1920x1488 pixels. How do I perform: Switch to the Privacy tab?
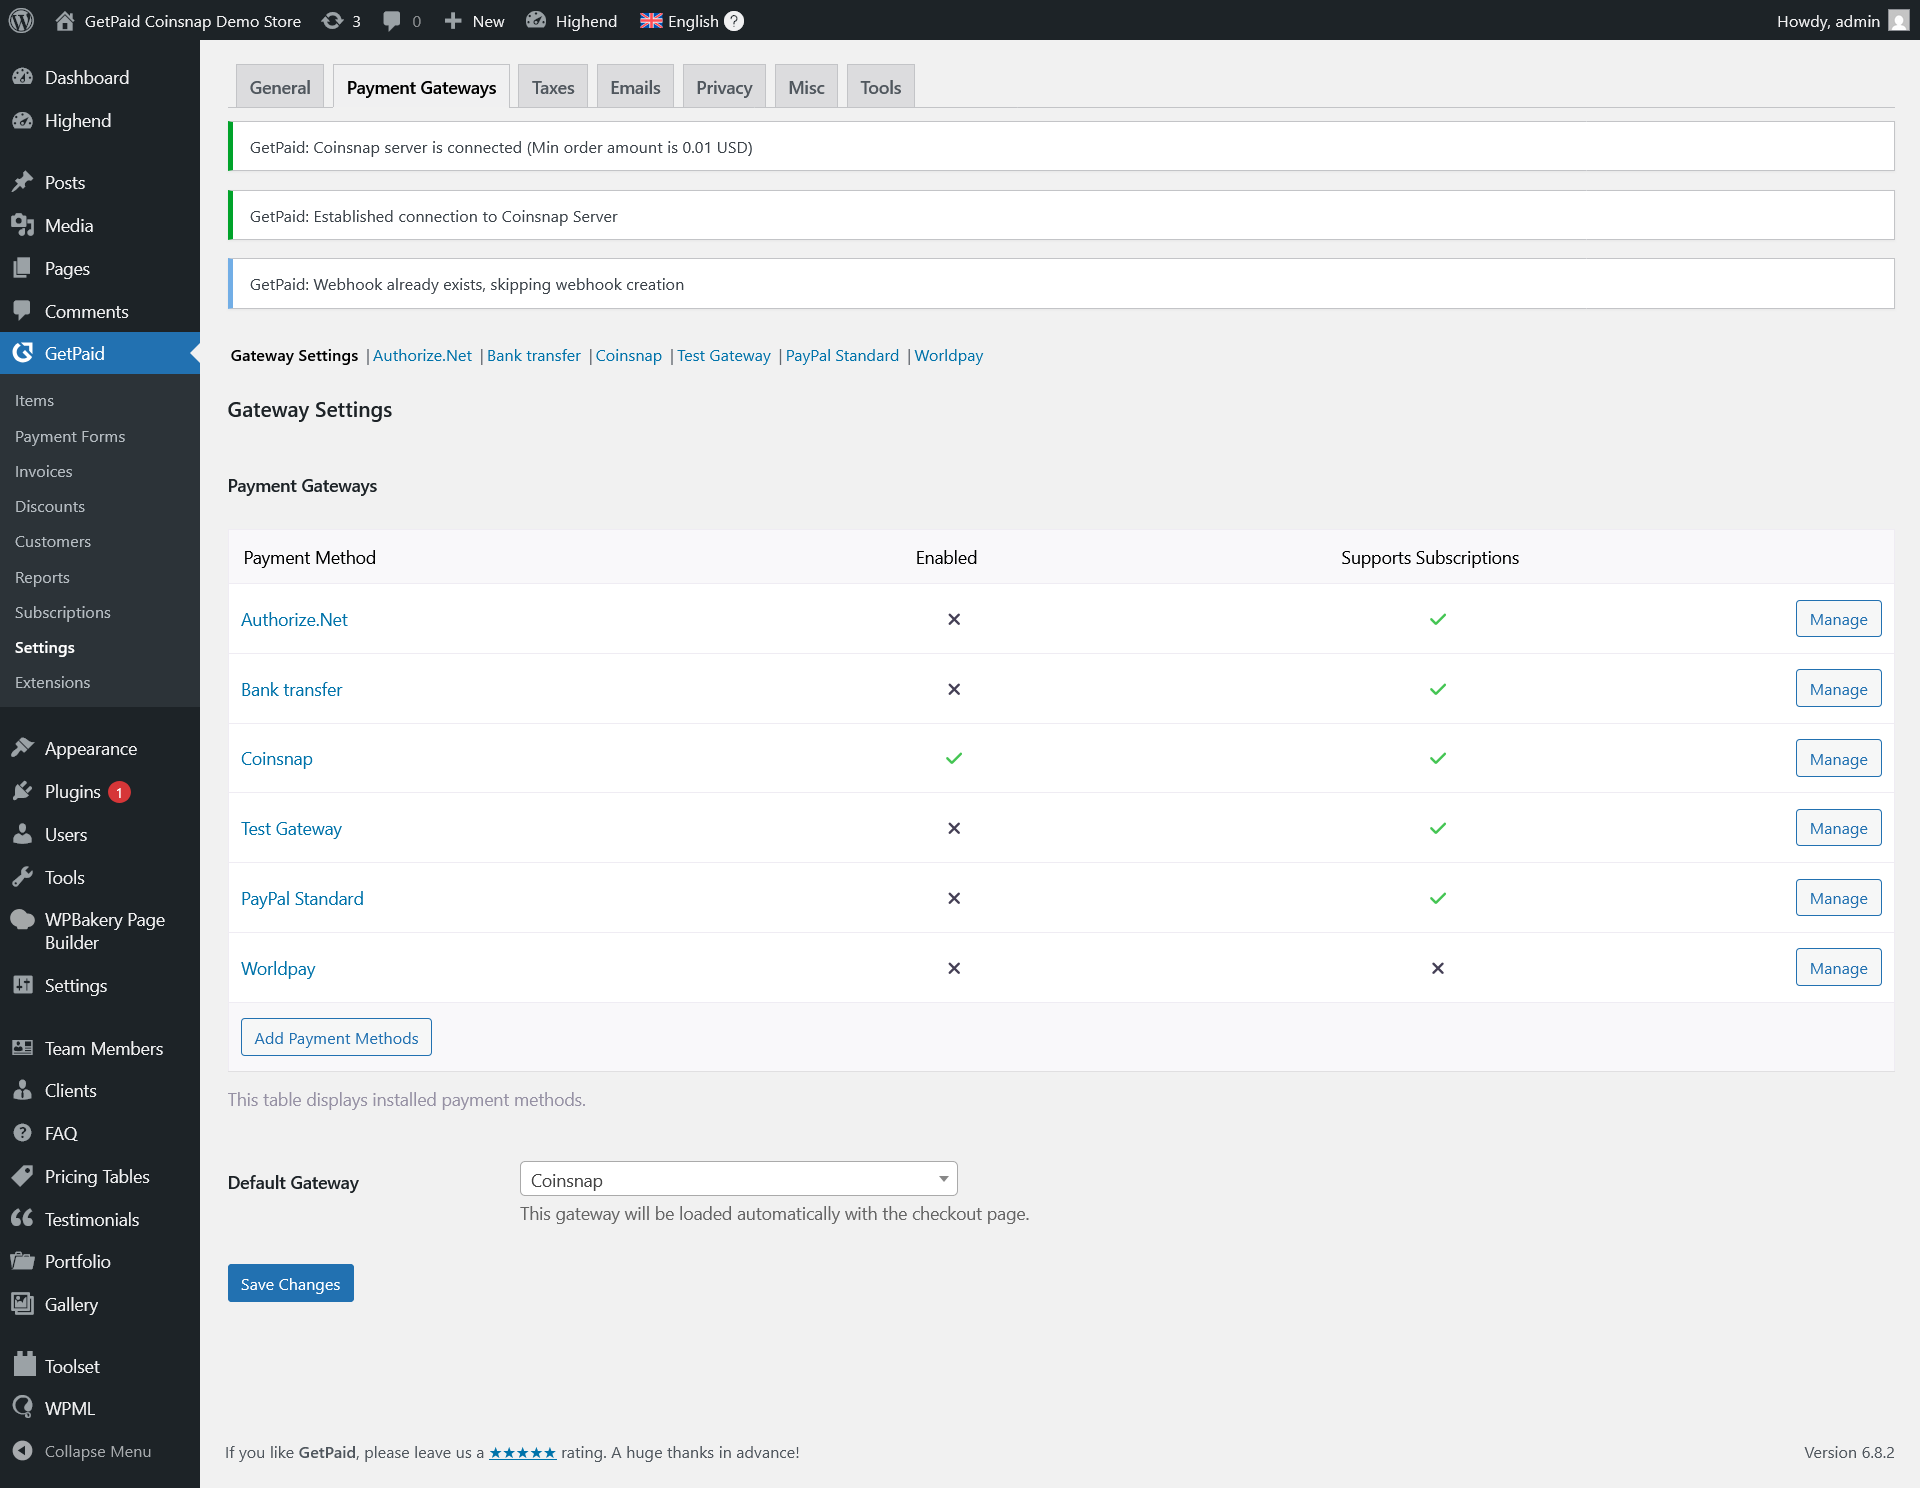[724, 87]
